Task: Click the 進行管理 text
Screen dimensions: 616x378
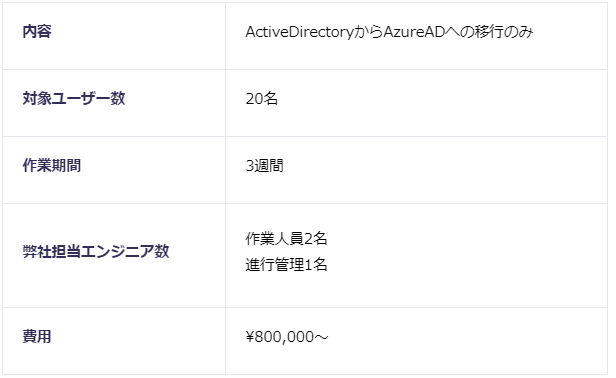Action: pyautogui.click(x=275, y=264)
